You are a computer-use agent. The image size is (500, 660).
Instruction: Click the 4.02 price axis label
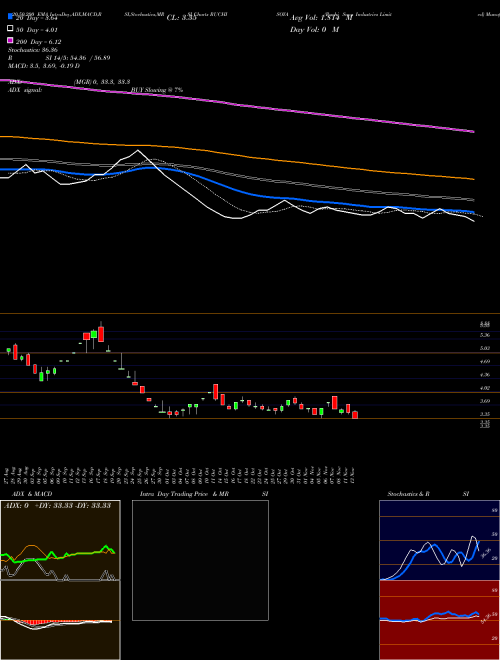(484, 388)
